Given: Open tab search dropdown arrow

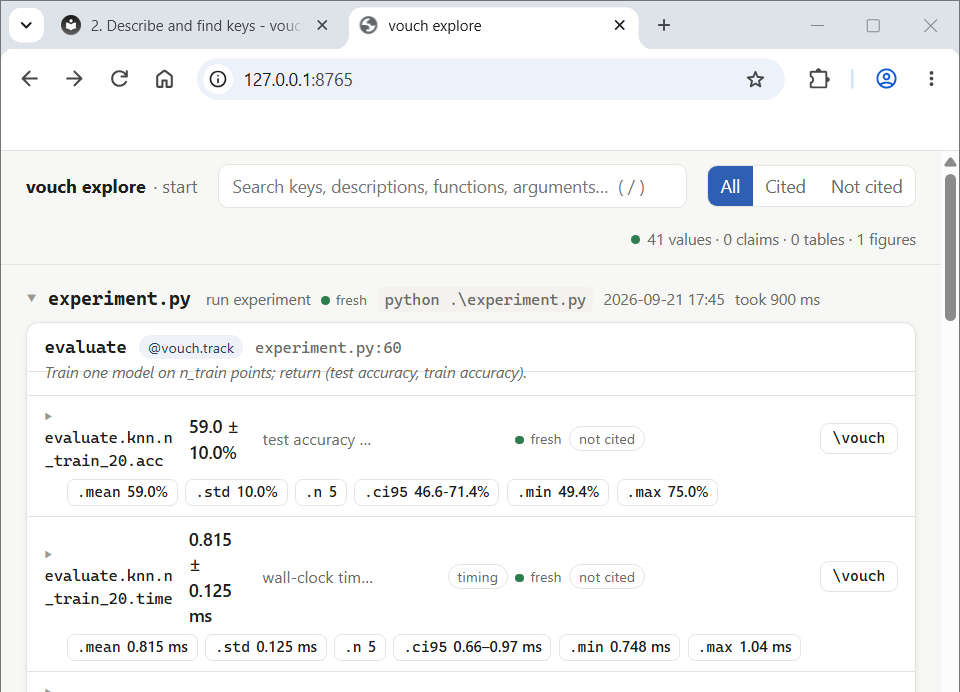Looking at the screenshot, I should (x=26, y=25).
